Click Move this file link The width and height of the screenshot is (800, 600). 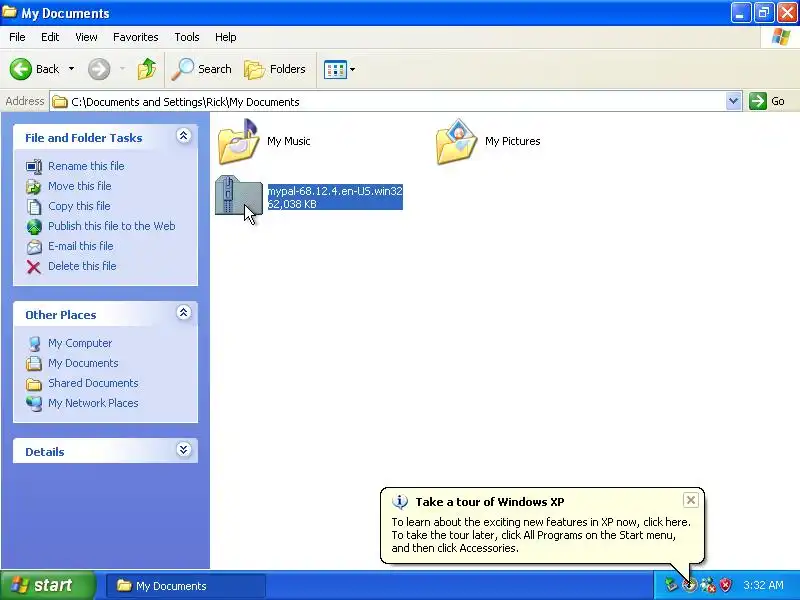pos(80,186)
